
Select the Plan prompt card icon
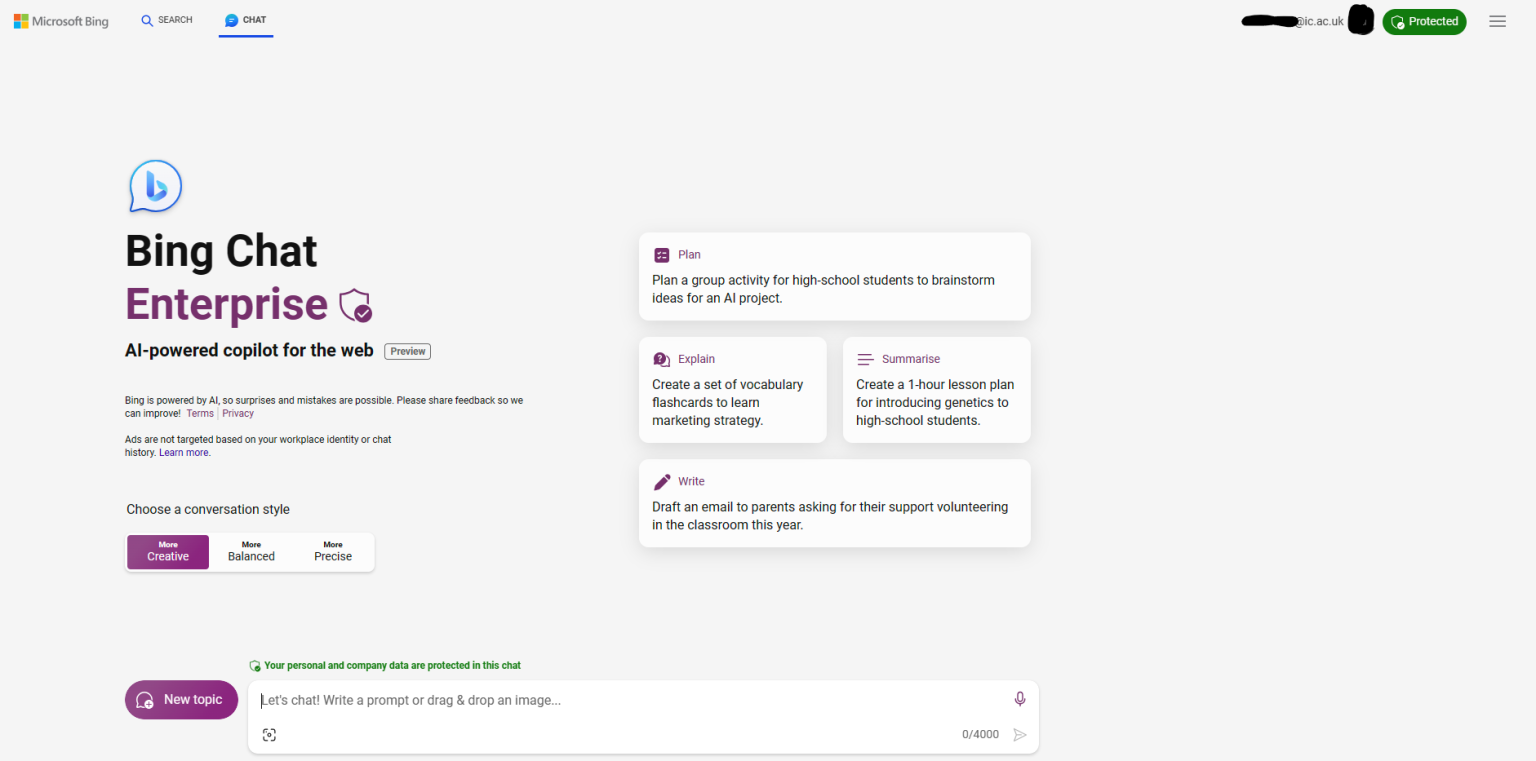(x=661, y=255)
